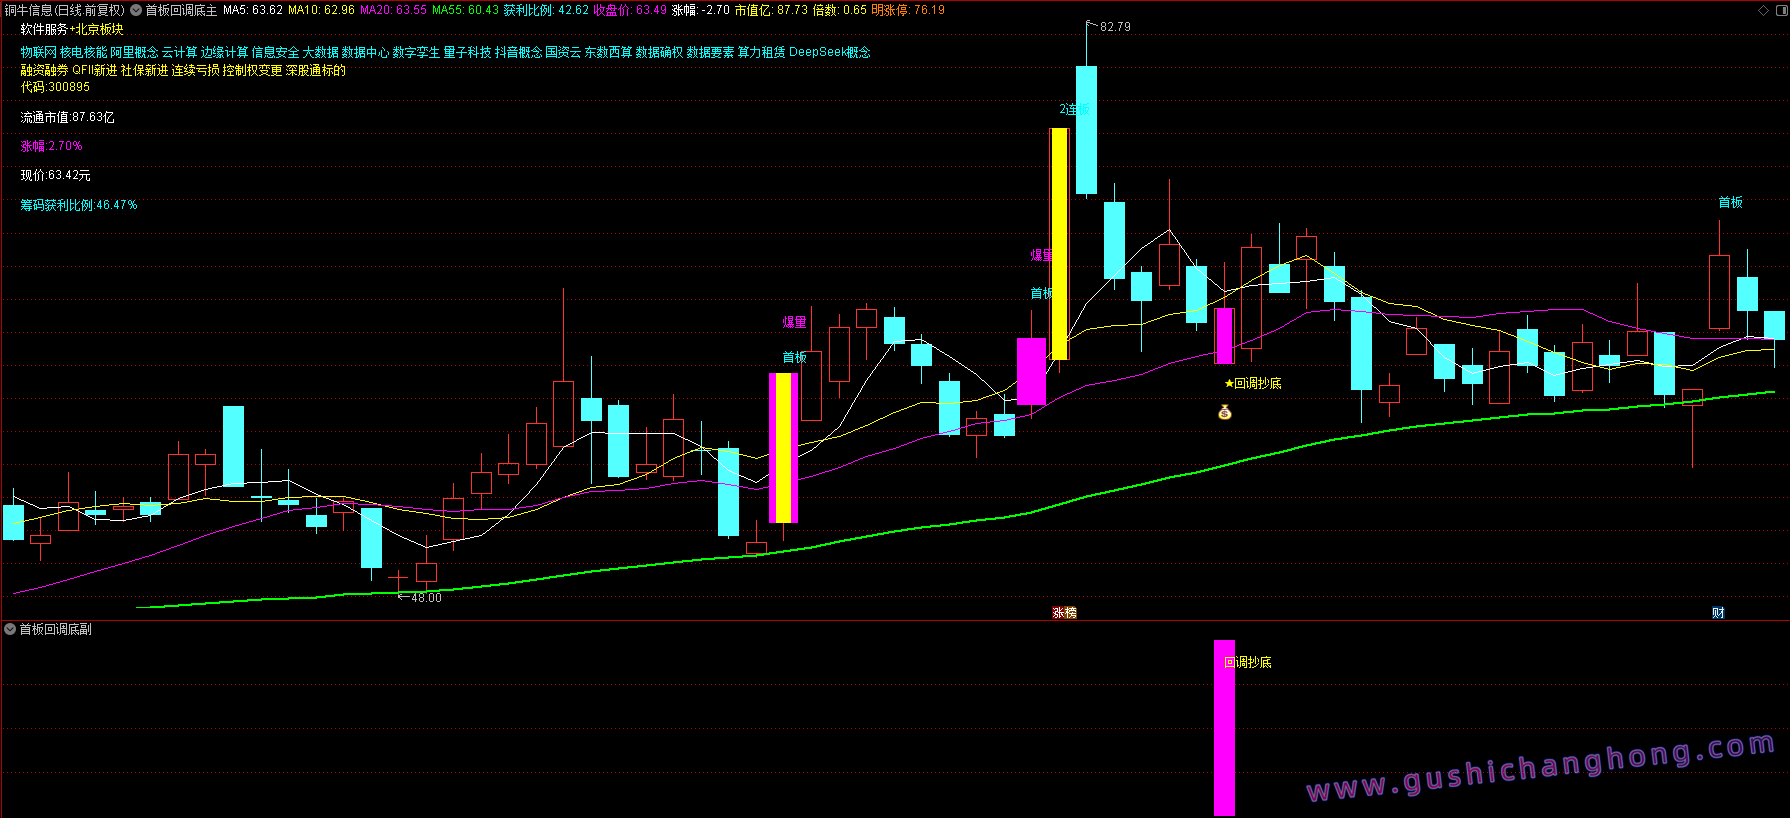The width and height of the screenshot is (1790, 818).
Task: Click the 融资融券 tag
Action: [x=44, y=70]
